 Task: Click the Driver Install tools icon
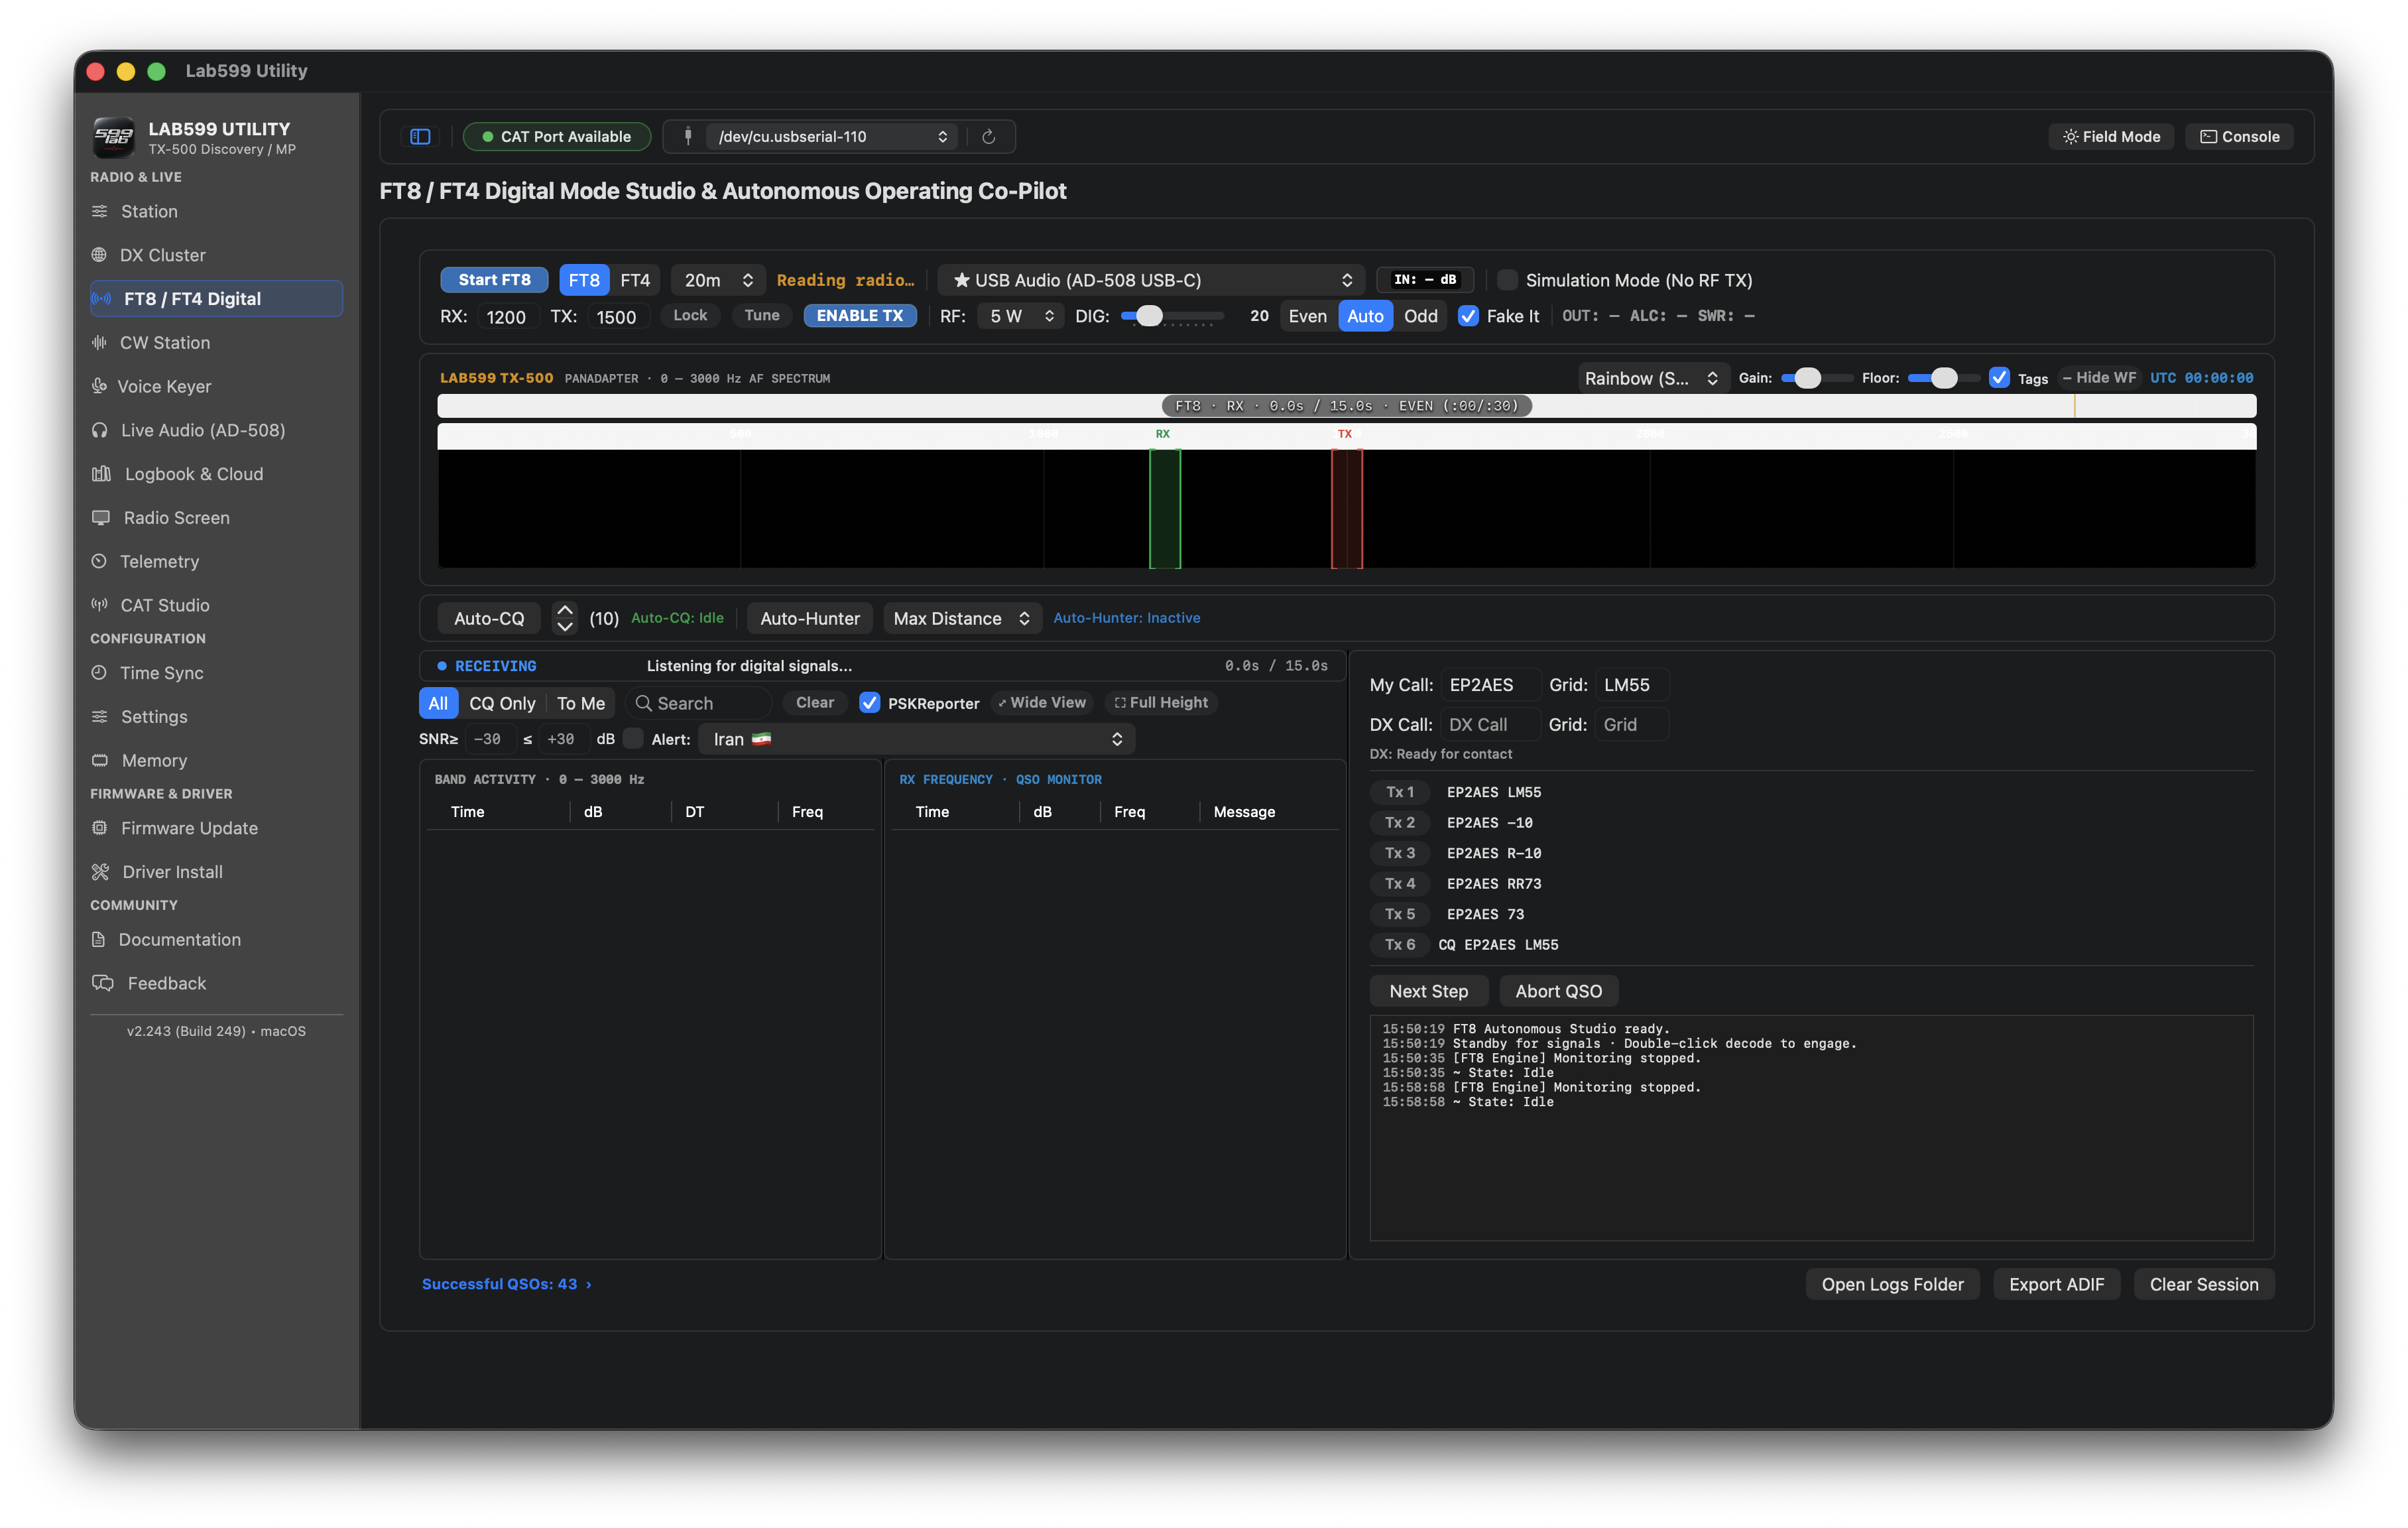tap(100, 872)
